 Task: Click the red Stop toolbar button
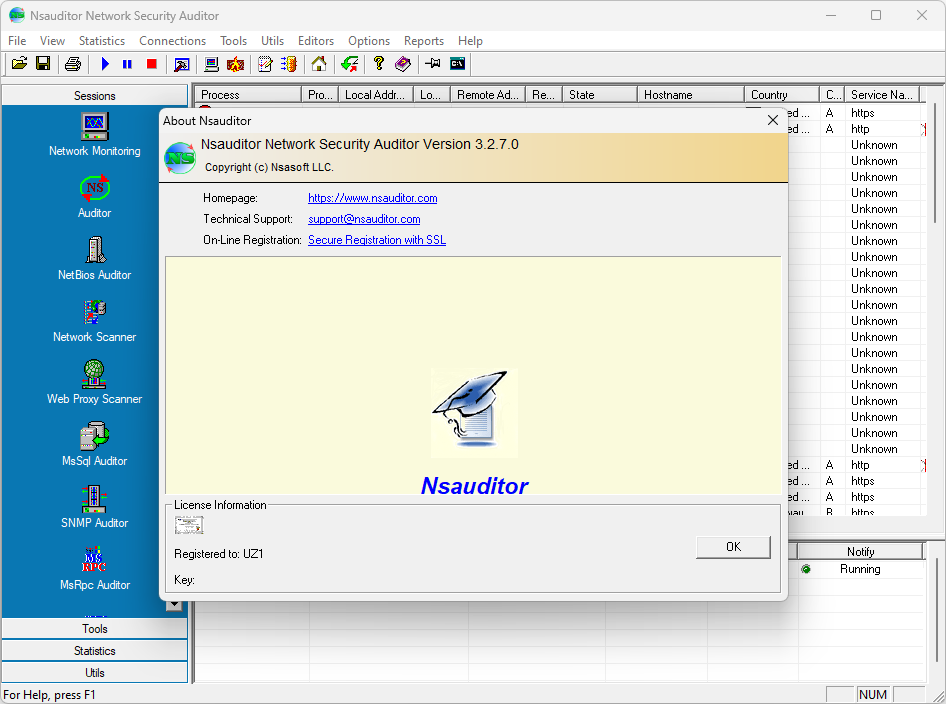151,63
